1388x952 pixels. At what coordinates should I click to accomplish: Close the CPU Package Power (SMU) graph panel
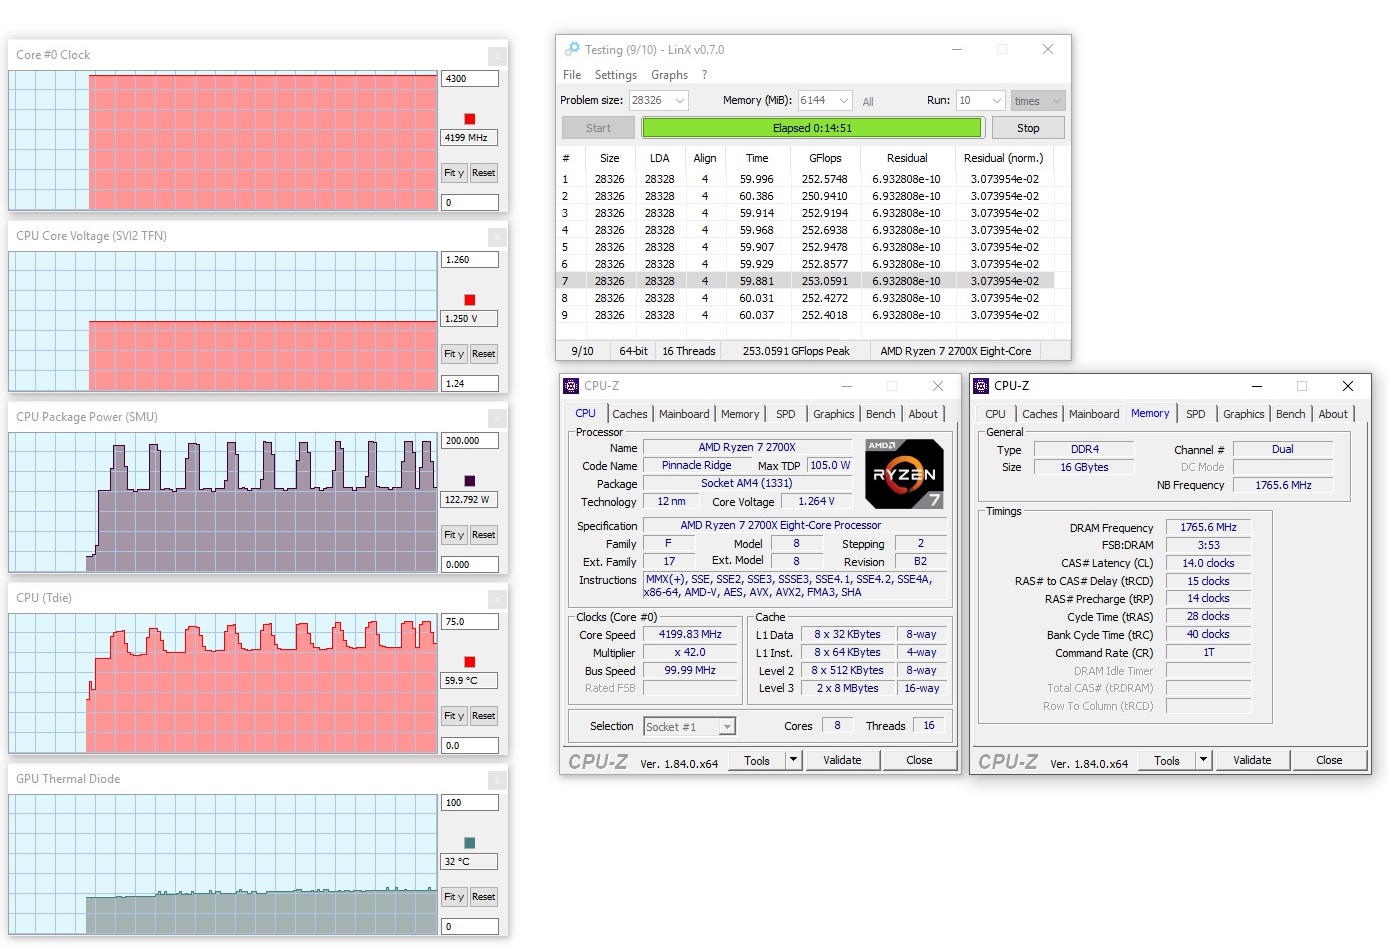coord(497,418)
